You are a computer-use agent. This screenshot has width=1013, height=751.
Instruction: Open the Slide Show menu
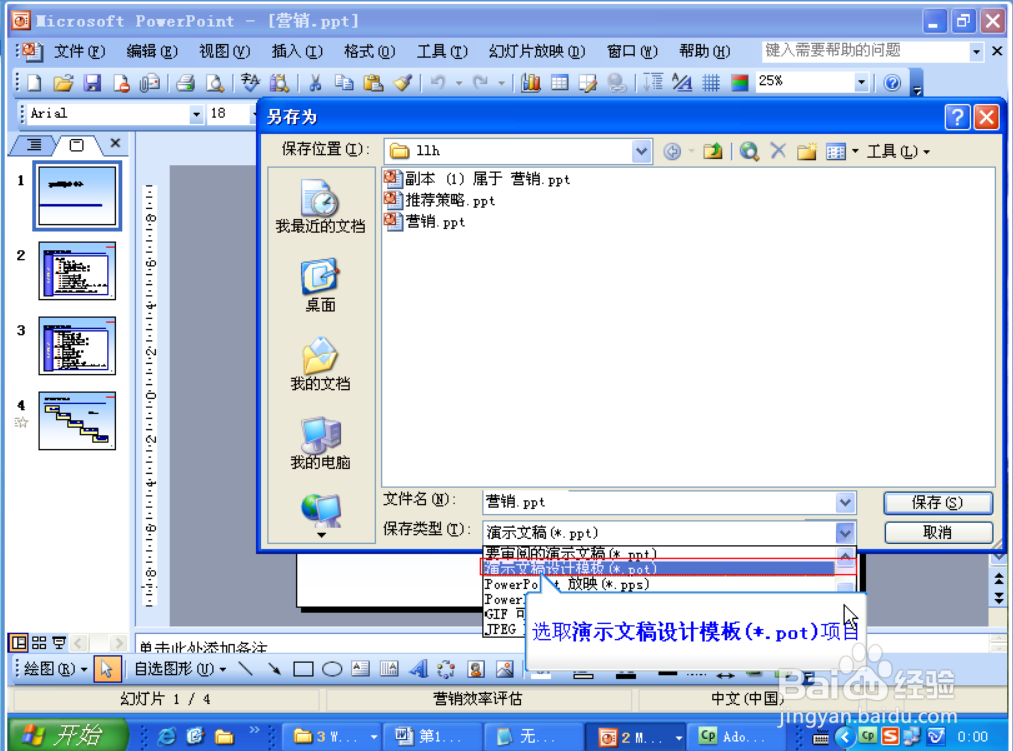tap(537, 51)
